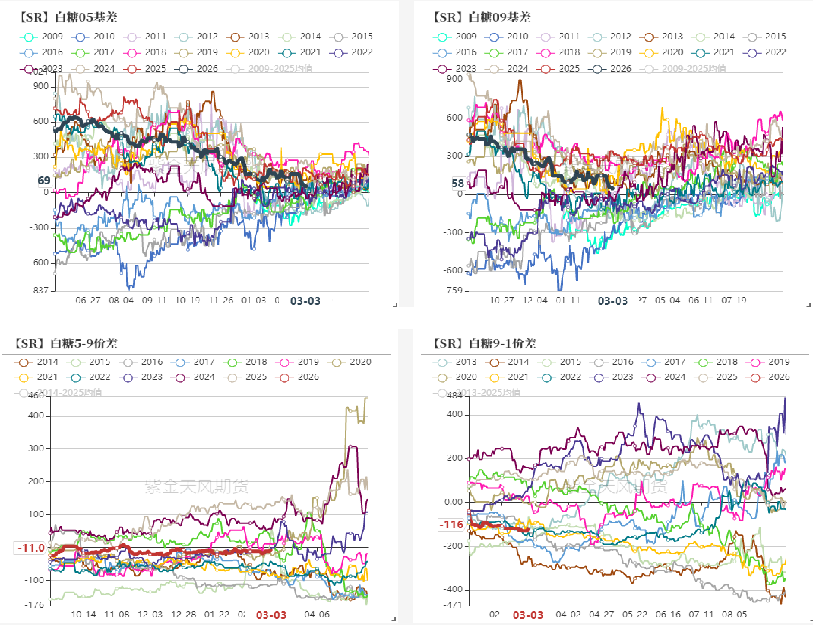The width and height of the screenshot is (813, 625).
Task: Click the 2010 legend marker in 白糖09基差 chart
Action: pos(492,35)
